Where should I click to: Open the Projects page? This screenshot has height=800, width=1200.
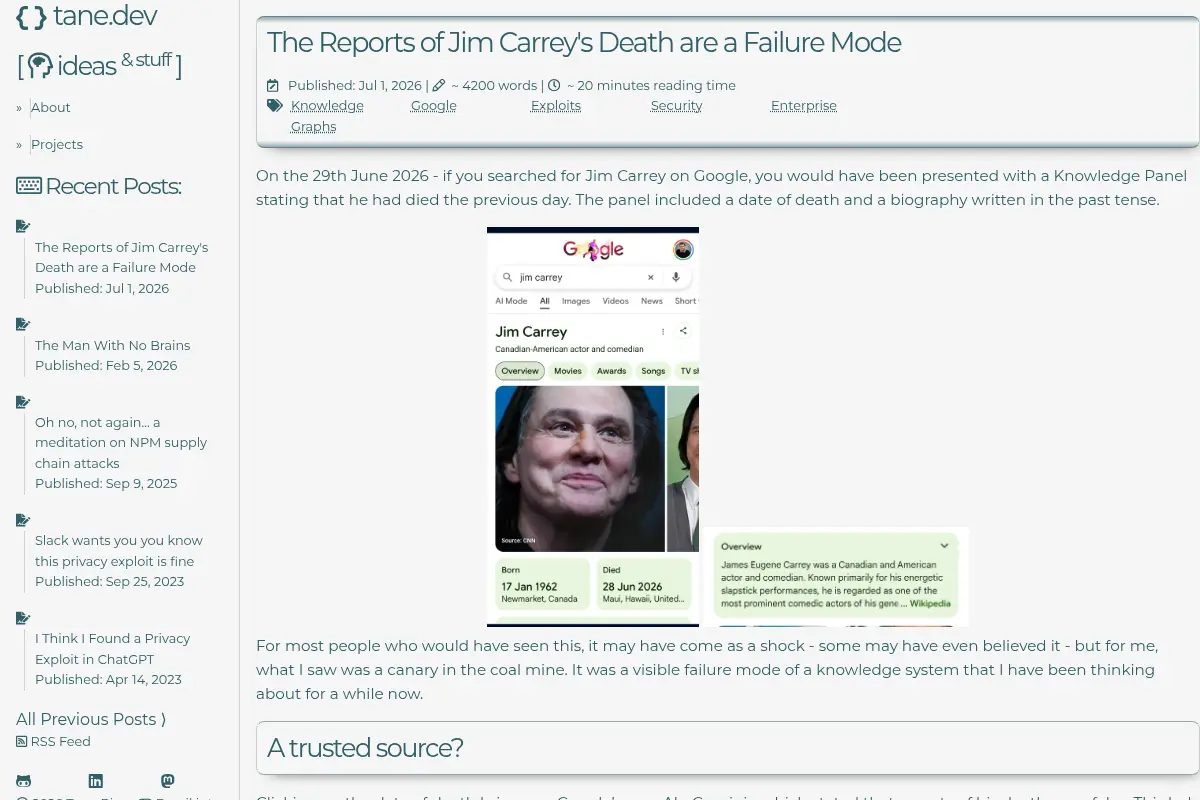pyautogui.click(x=57, y=144)
